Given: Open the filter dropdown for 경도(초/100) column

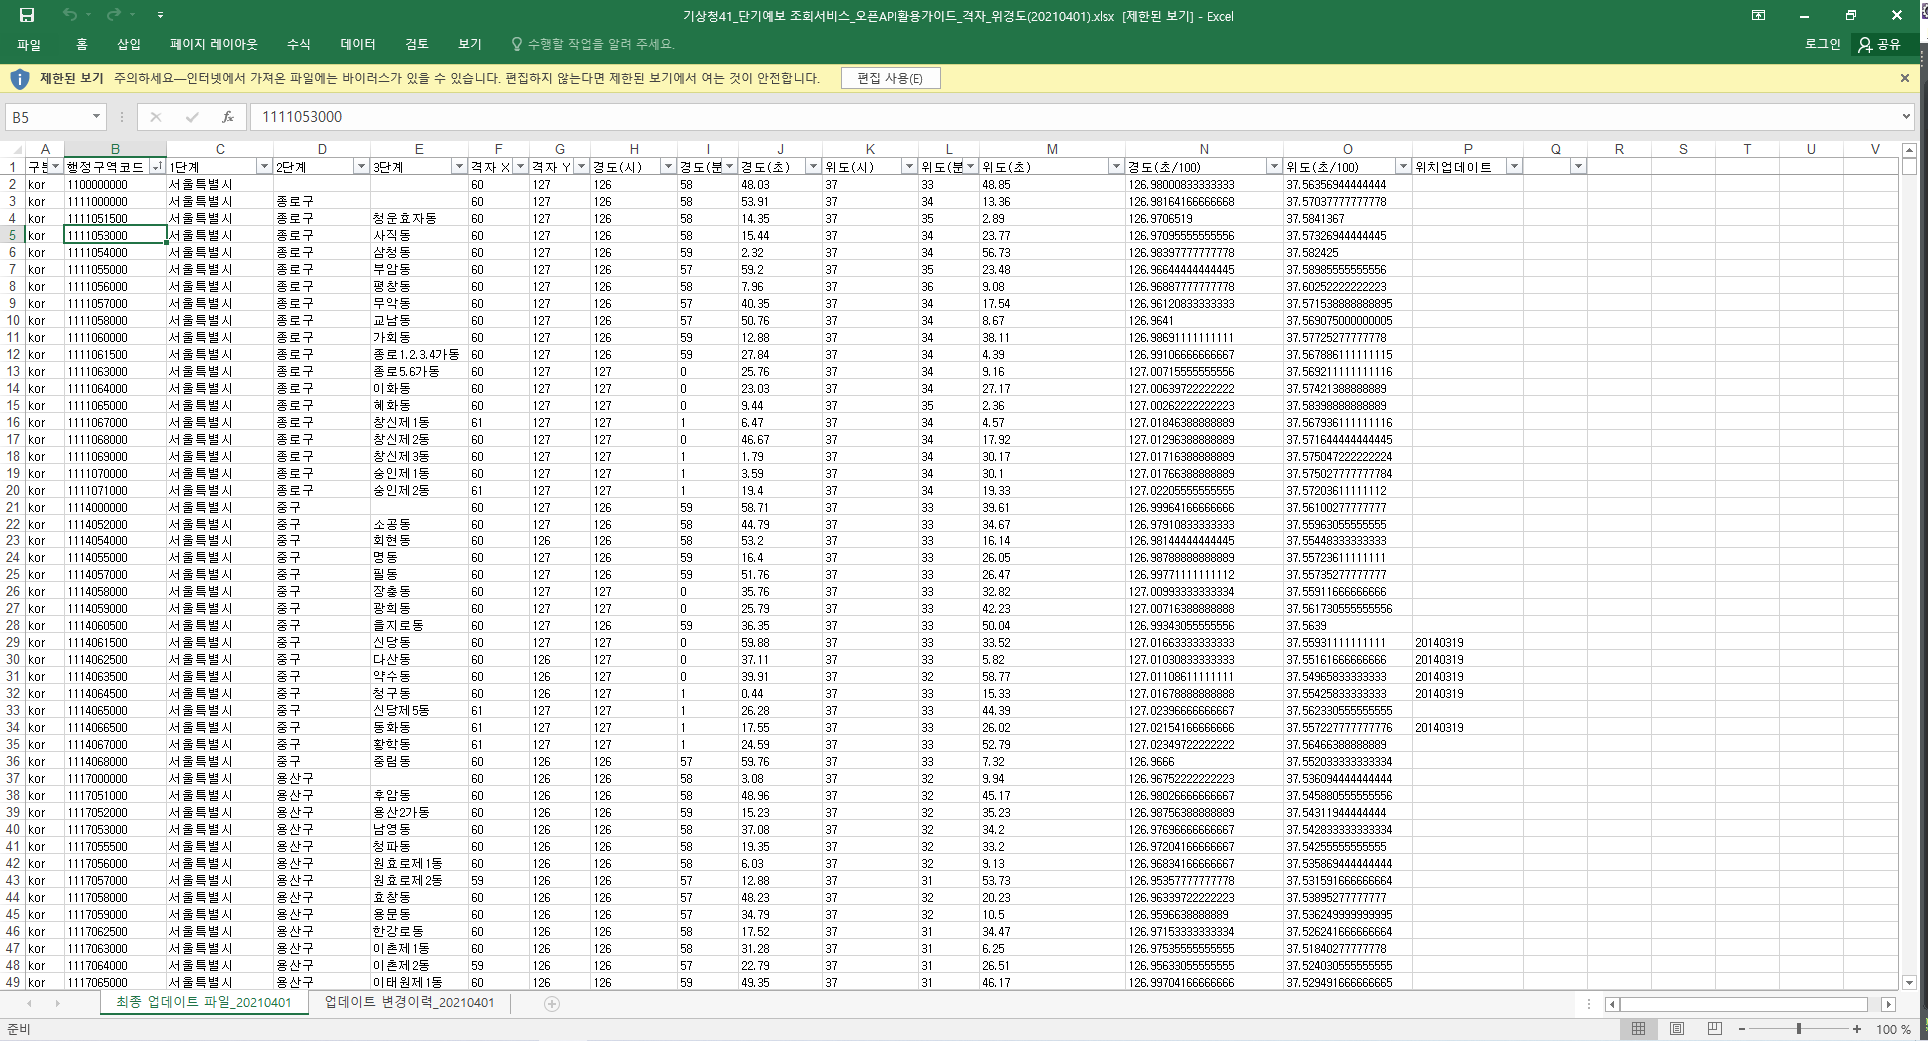Looking at the screenshot, I should click(x=1274, y=167).
